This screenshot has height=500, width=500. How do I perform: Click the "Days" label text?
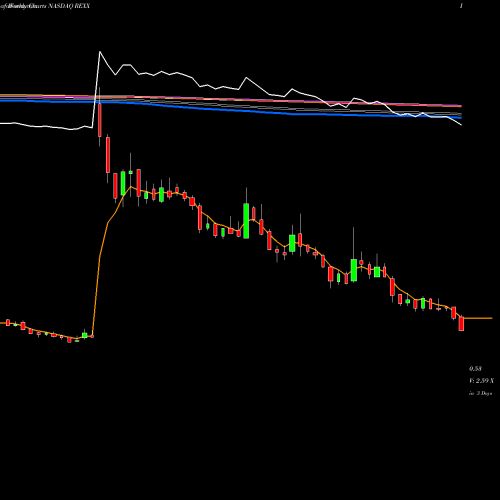[x=487, y=393]
